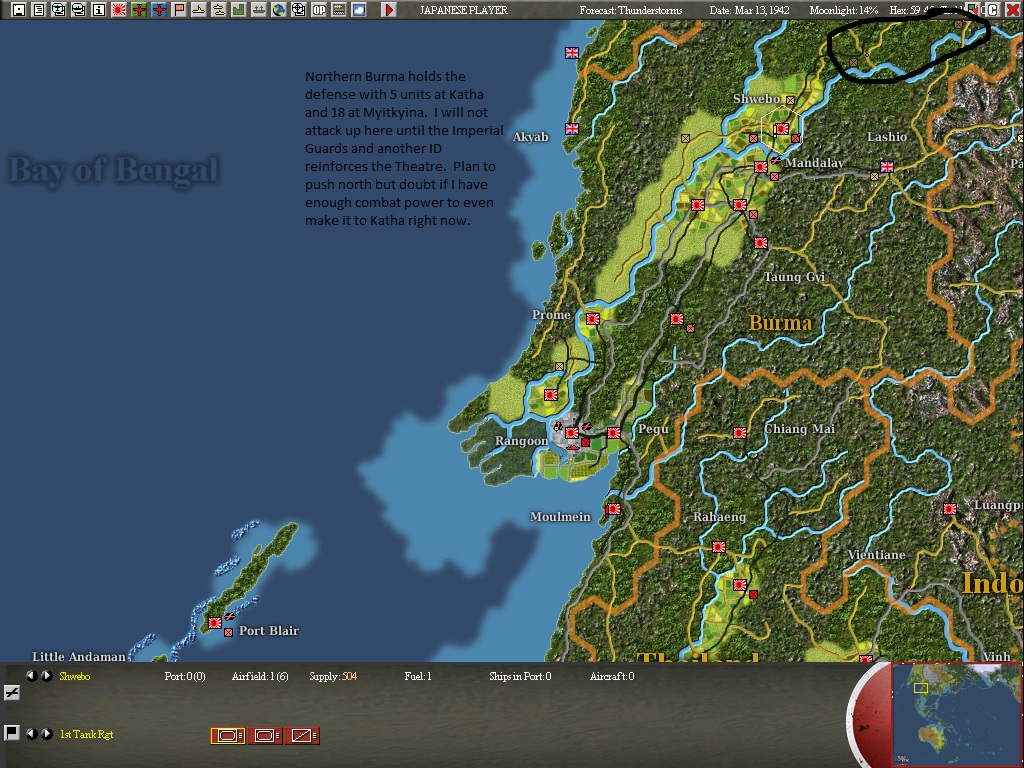This screenshot has height=768, width=1024.
Task: Select the British unit flag at Akyab
Action: point(572,129)
